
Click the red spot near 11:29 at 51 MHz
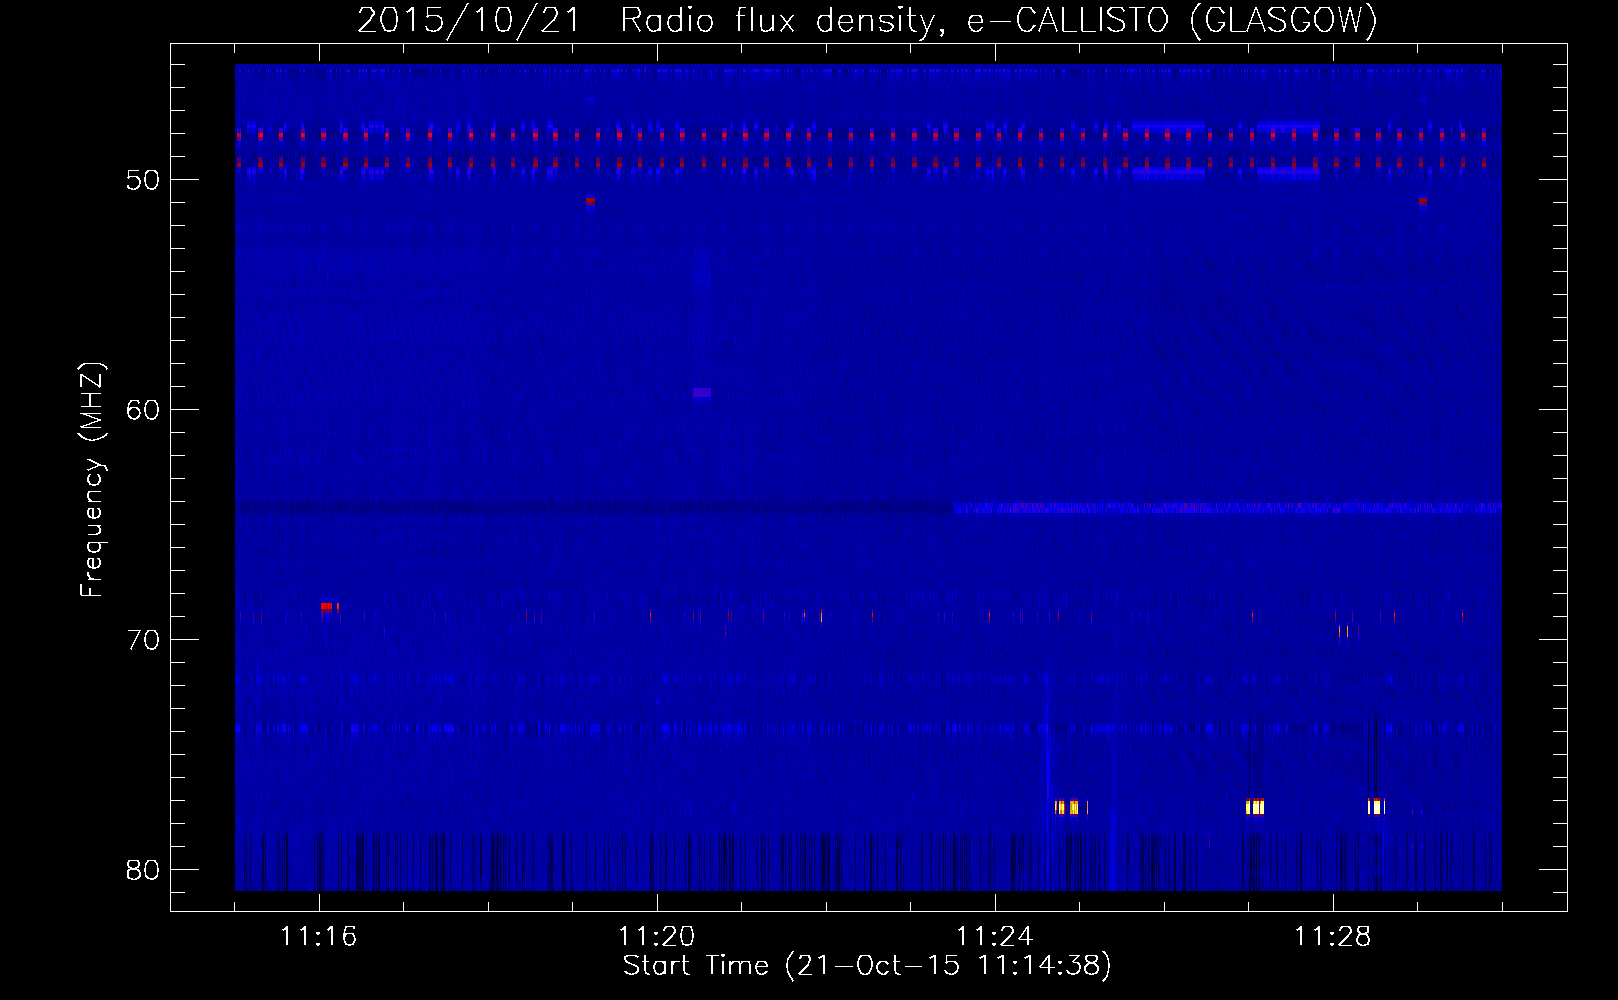coord(1422,201)
